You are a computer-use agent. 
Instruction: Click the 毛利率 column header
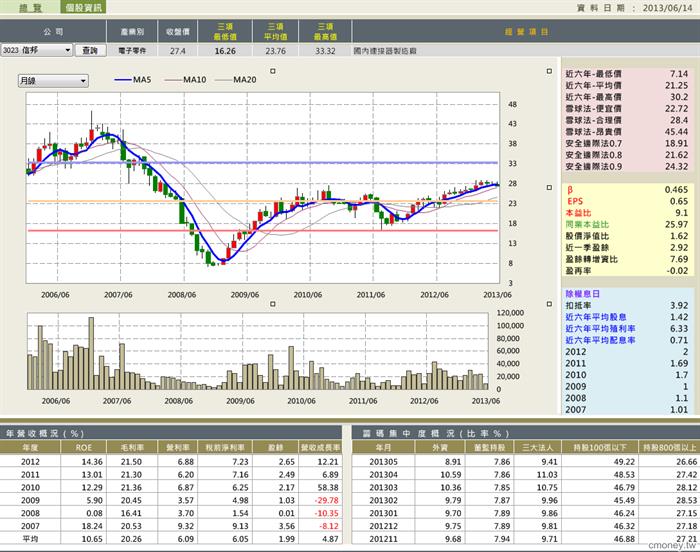(x=131, y=447)
